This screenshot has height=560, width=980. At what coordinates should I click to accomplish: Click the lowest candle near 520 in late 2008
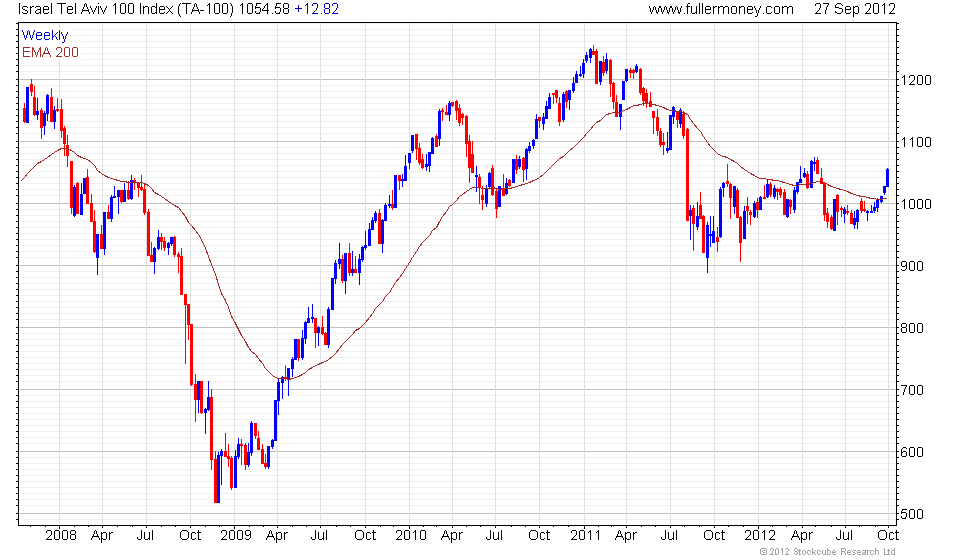point(217,479)
